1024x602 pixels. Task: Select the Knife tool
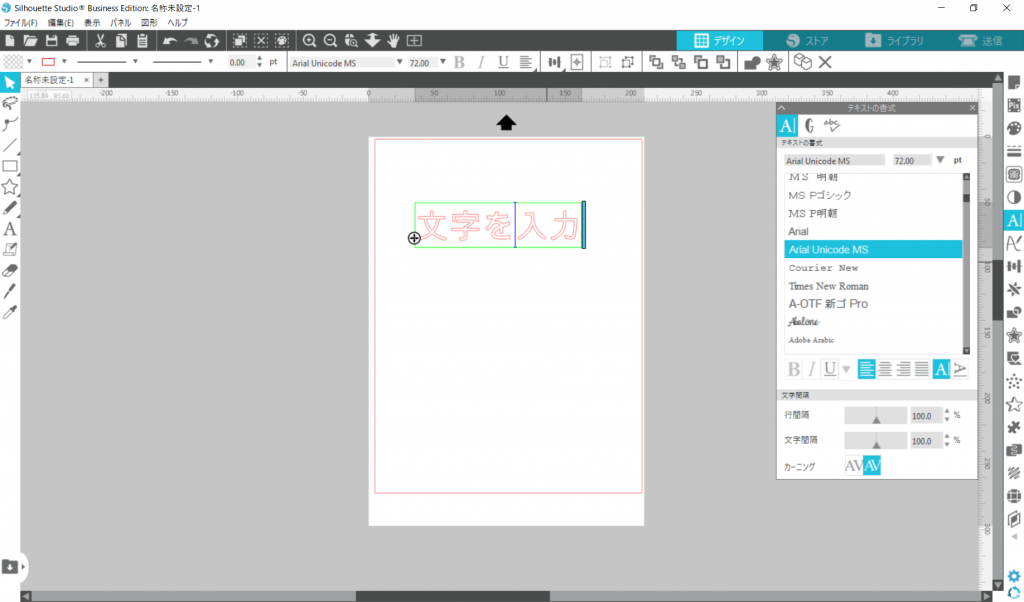click(10, 291)
